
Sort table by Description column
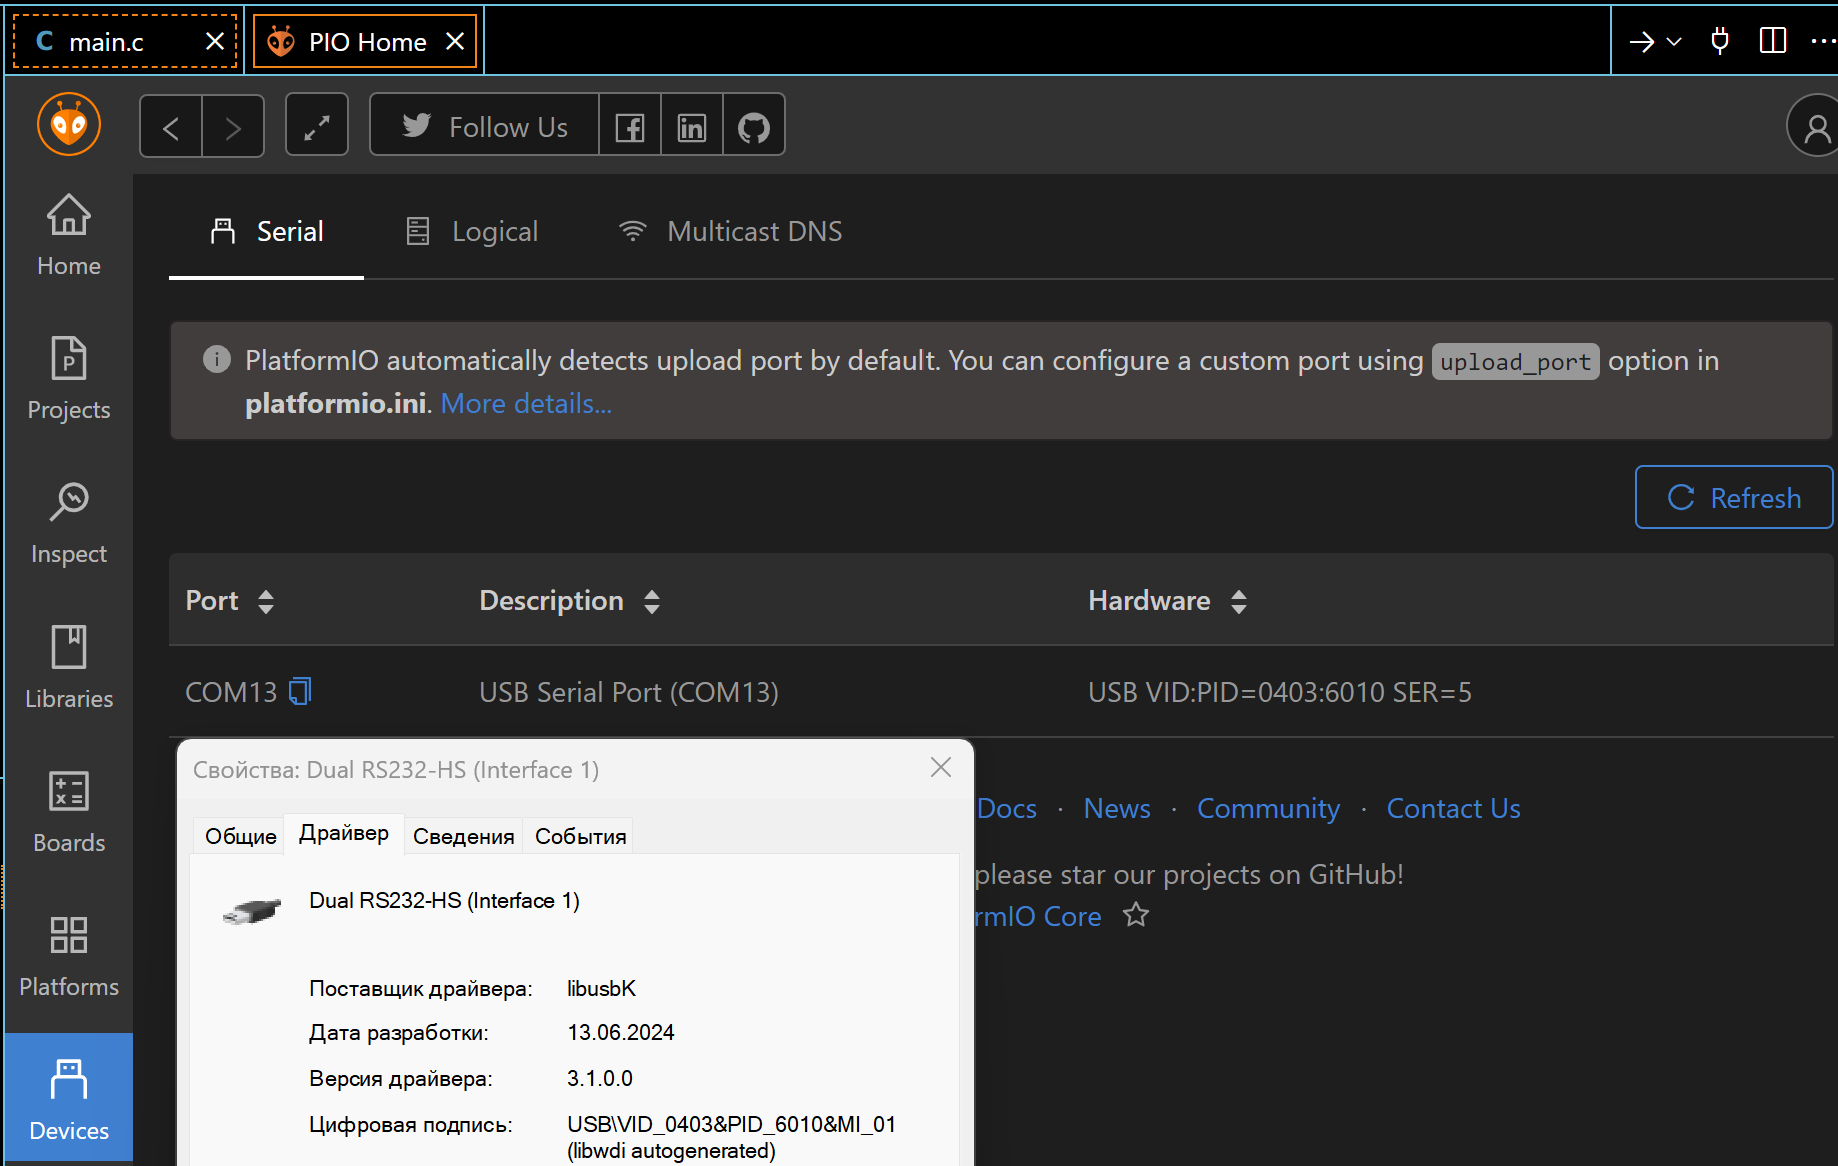[651, 601]
